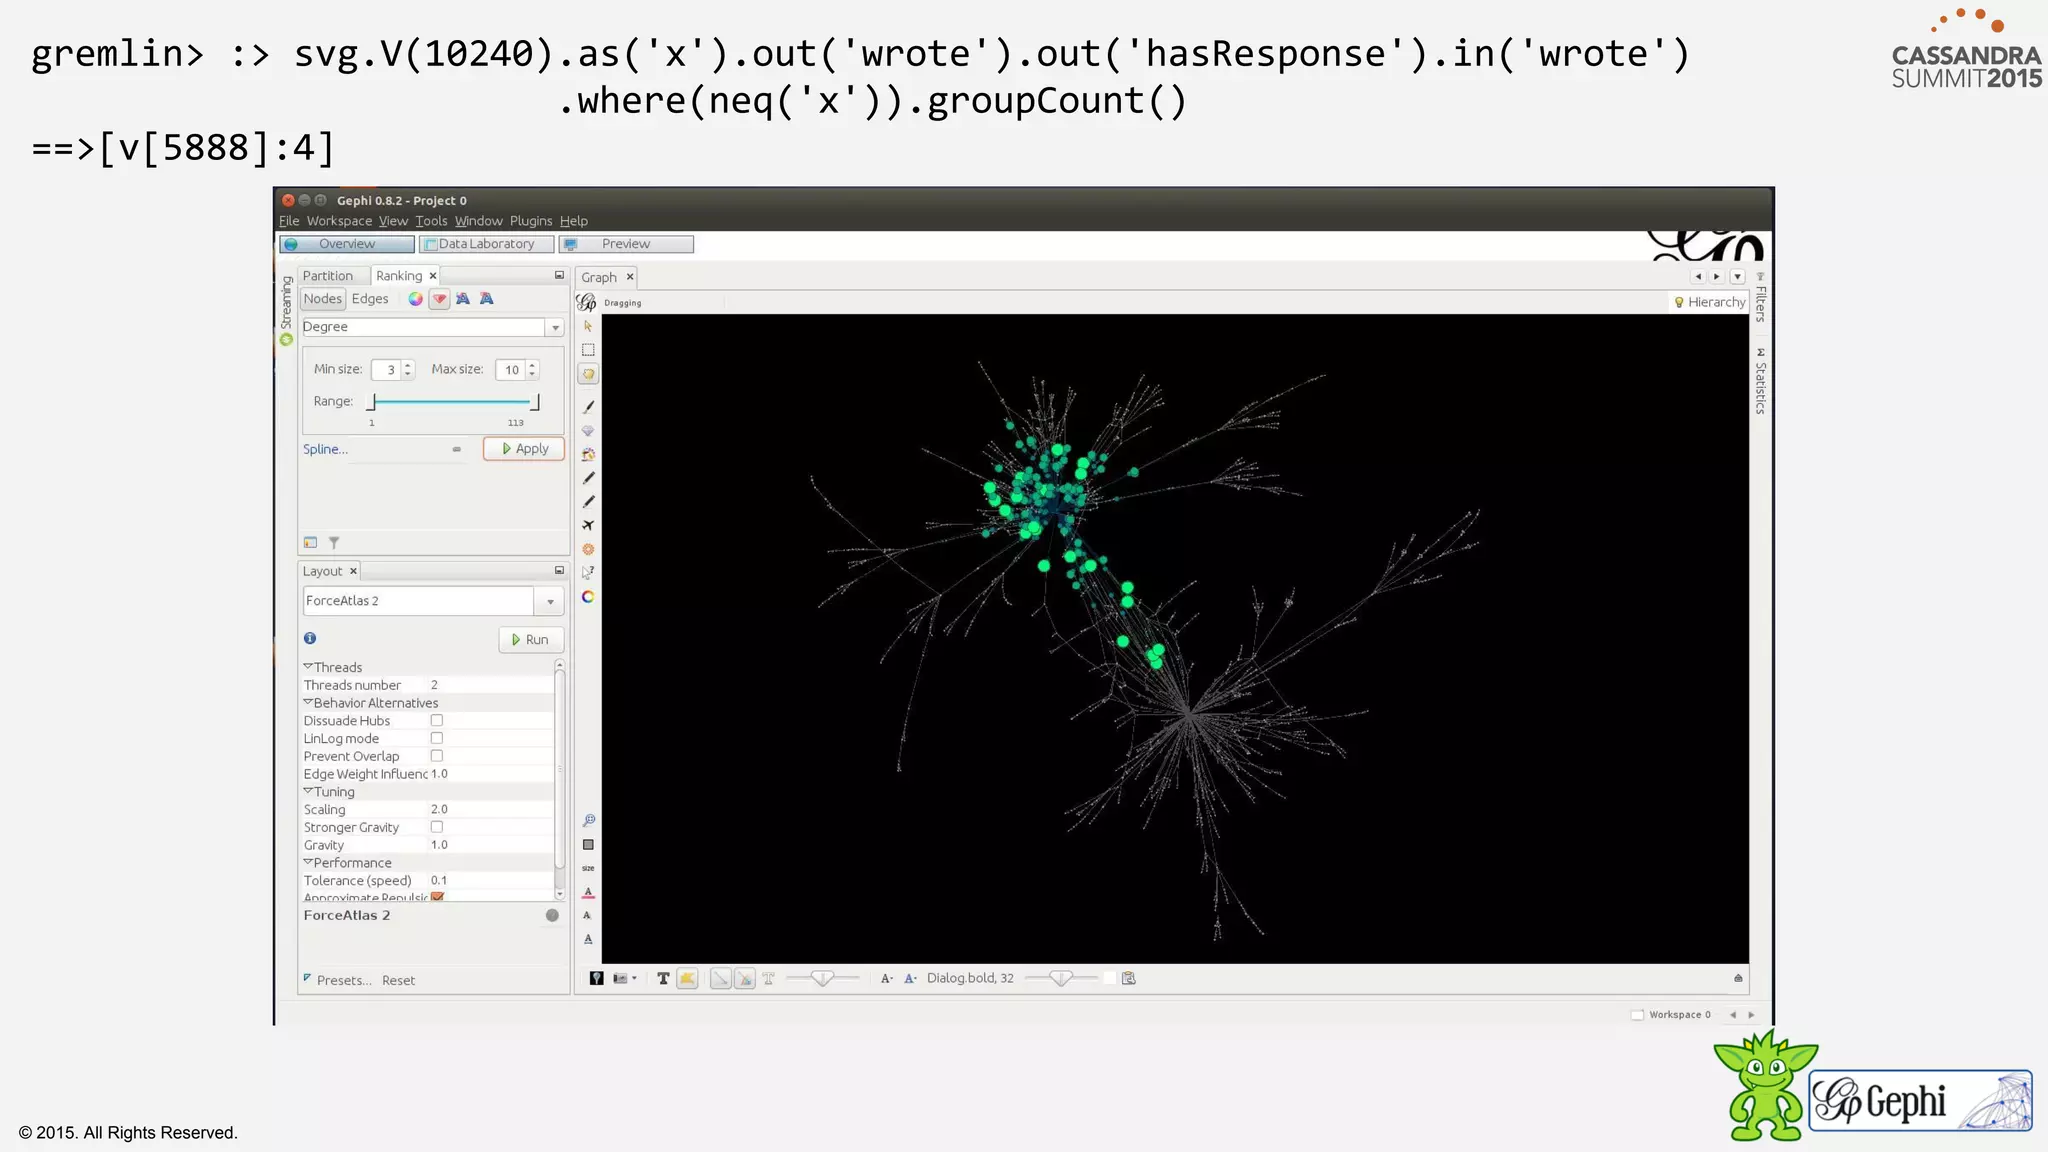Click the Dialog.bold, 32 font selector
The width and height of the screenshot is (2048, 1152).
pyautogui.click(x=970, y=978)
